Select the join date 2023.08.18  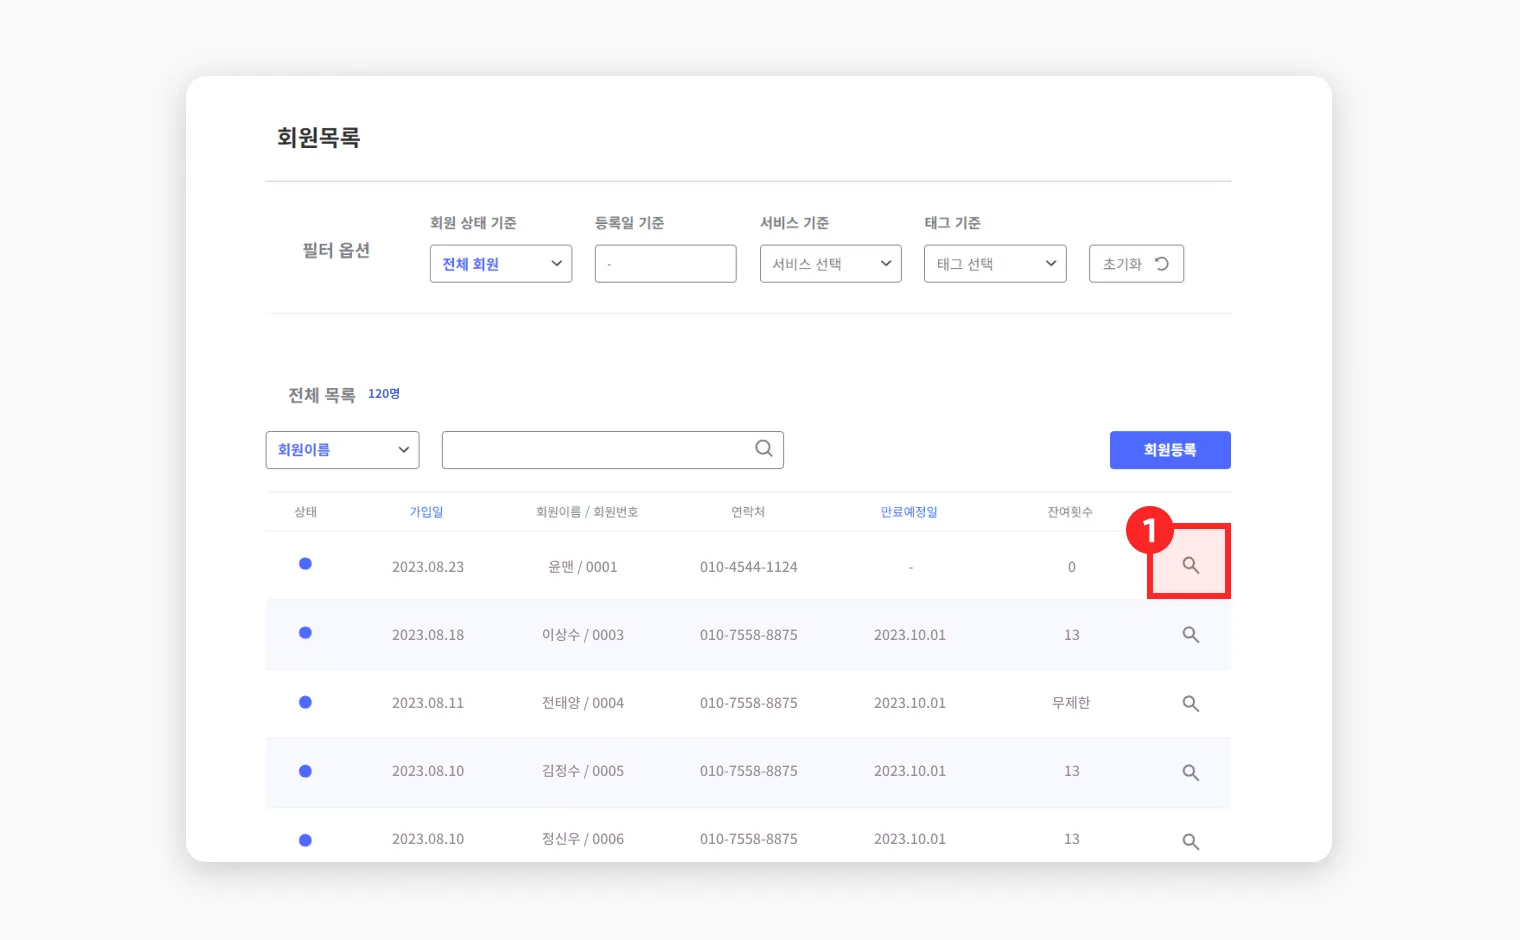[x=428, y=635]
